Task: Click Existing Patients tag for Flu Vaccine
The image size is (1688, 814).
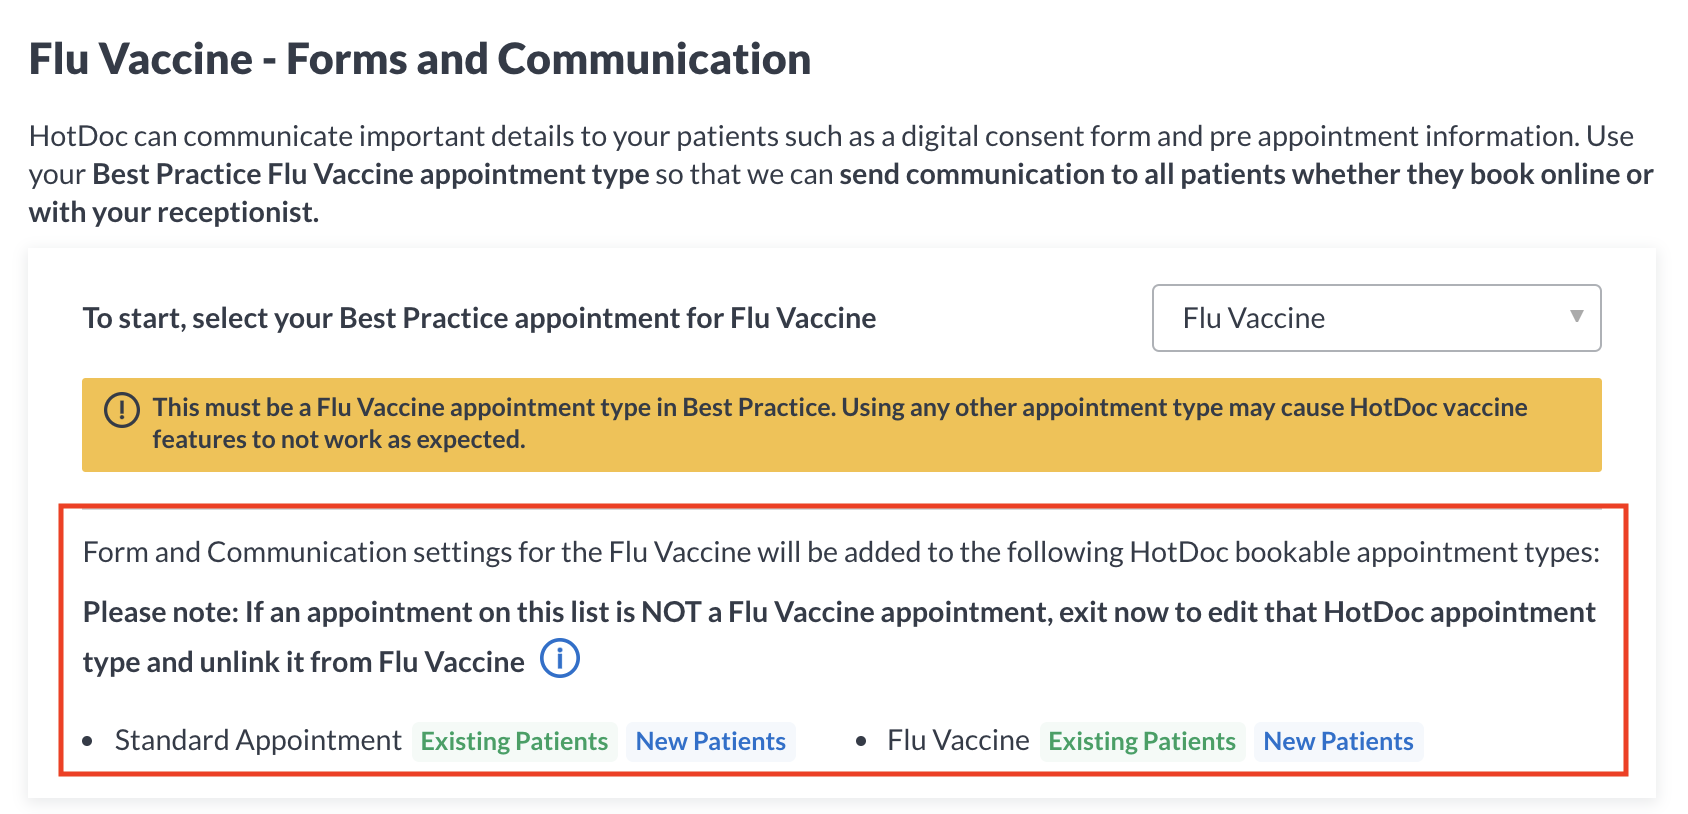Action: click(x=1142, y=741)
